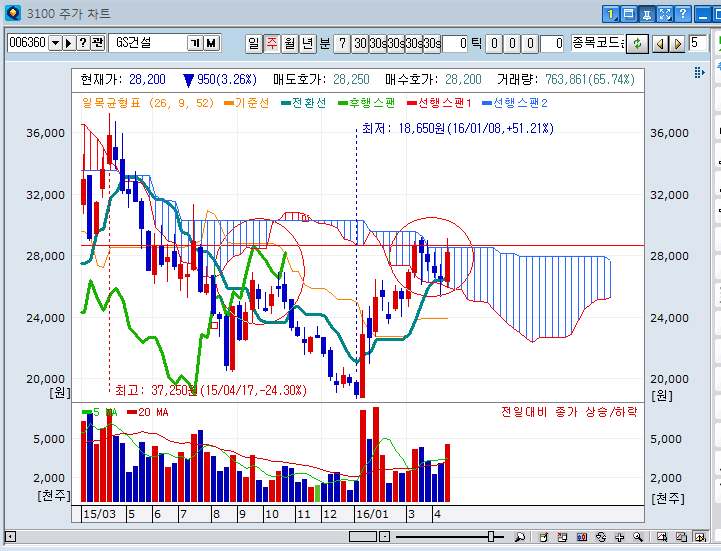Switch chart to weekly (주) period
The height and width of the screenshot is (551, 721).
point(272,43)
